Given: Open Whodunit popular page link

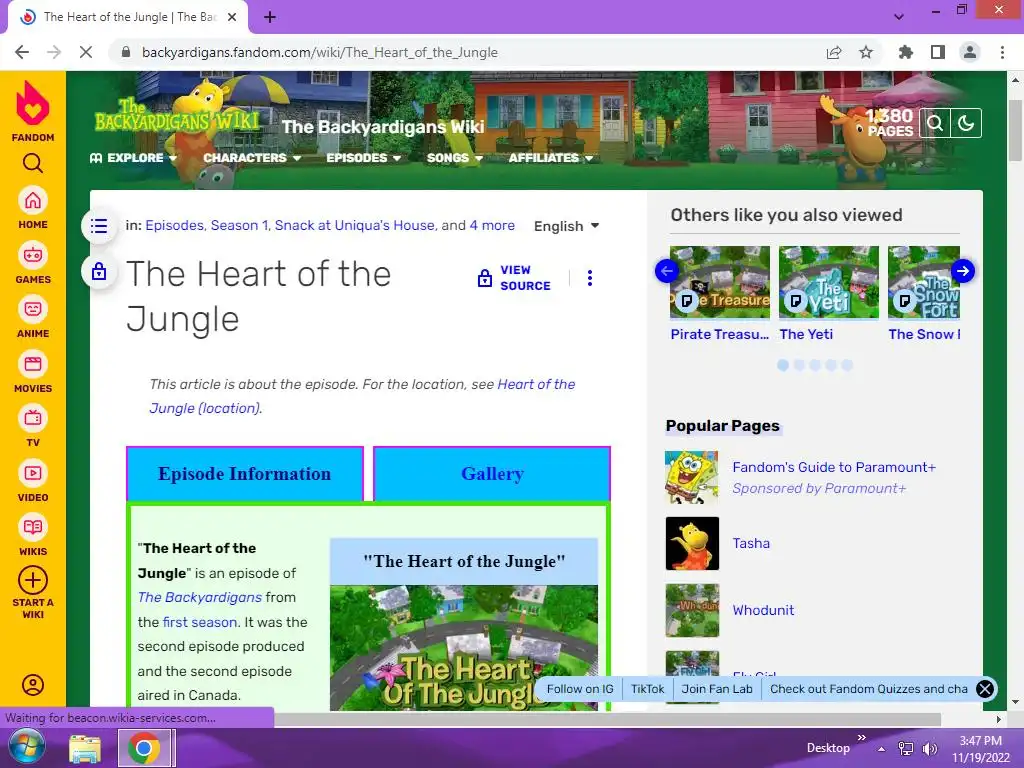Looking at the screenshot, I should 763,610.
